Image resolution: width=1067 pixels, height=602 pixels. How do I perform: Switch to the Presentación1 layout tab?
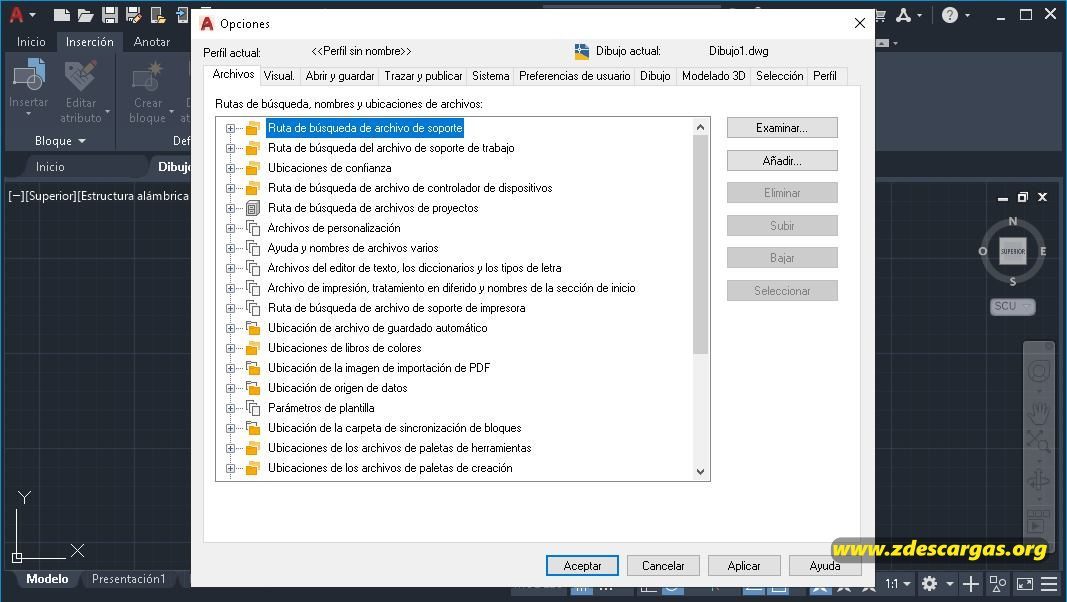point(129,579)
